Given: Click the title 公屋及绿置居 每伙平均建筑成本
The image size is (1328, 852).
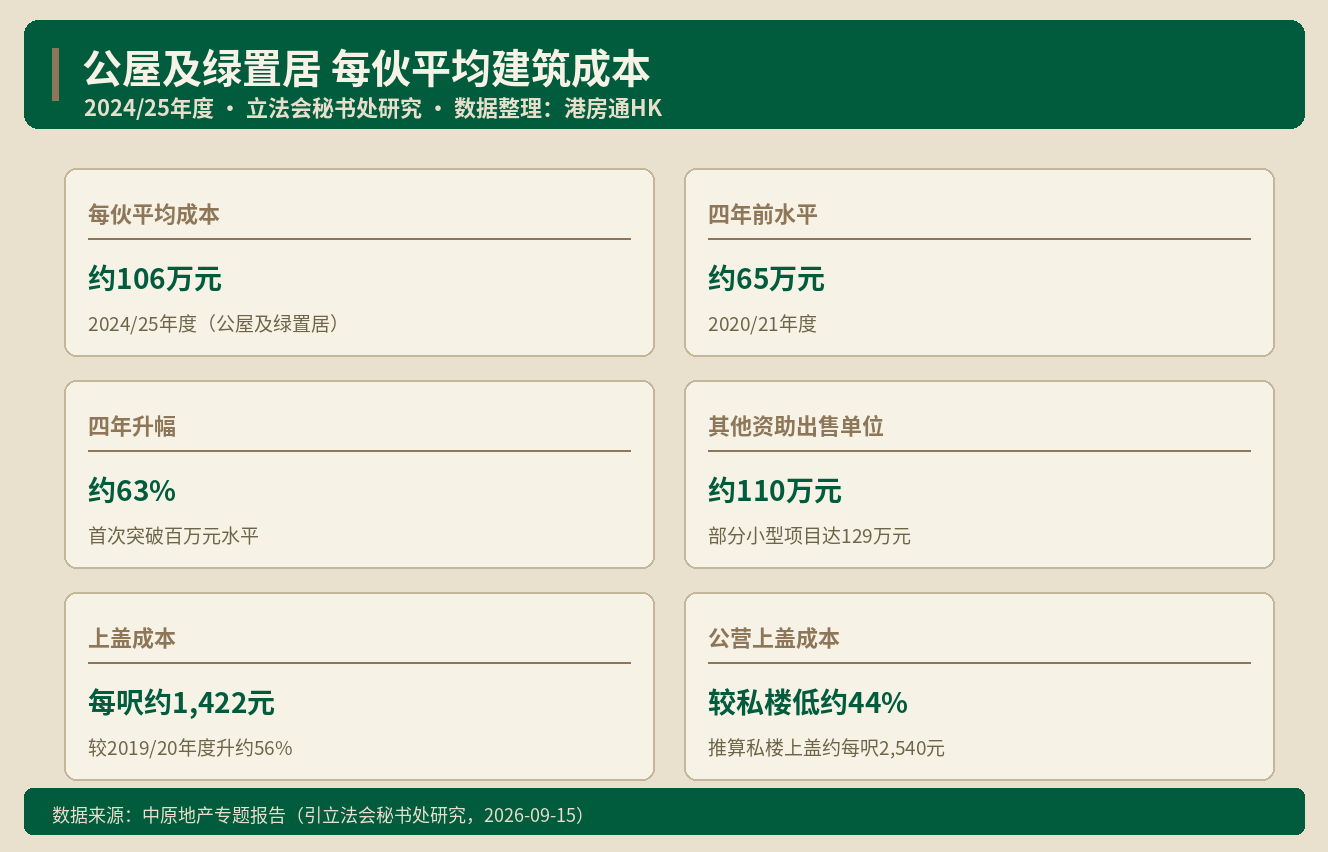Looking at the screenshot, I should pyautogui.click(x=367, y=70).
